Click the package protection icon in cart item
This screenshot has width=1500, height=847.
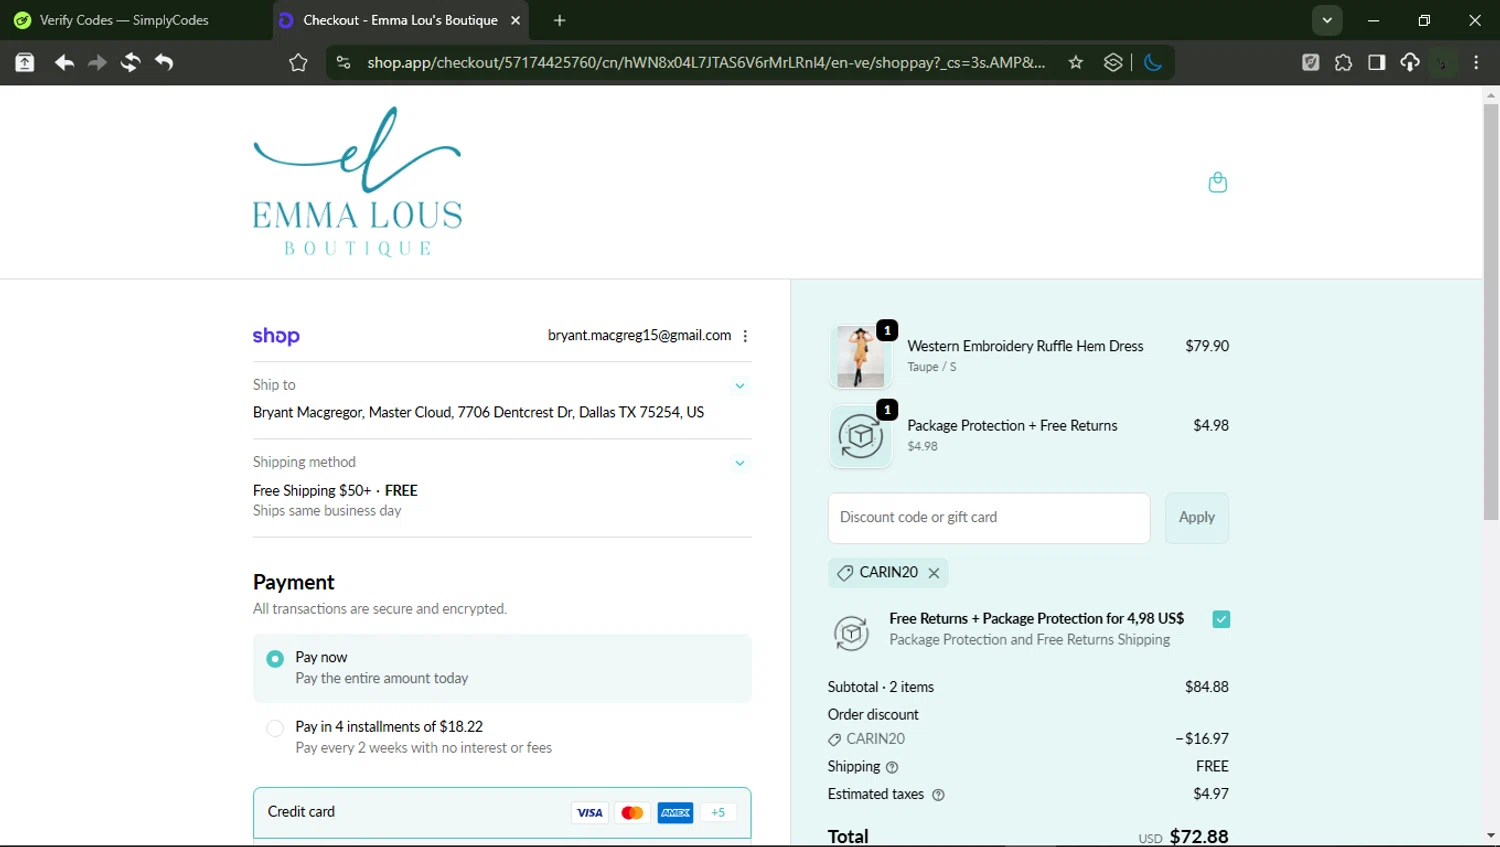click(x=860, y=436)
